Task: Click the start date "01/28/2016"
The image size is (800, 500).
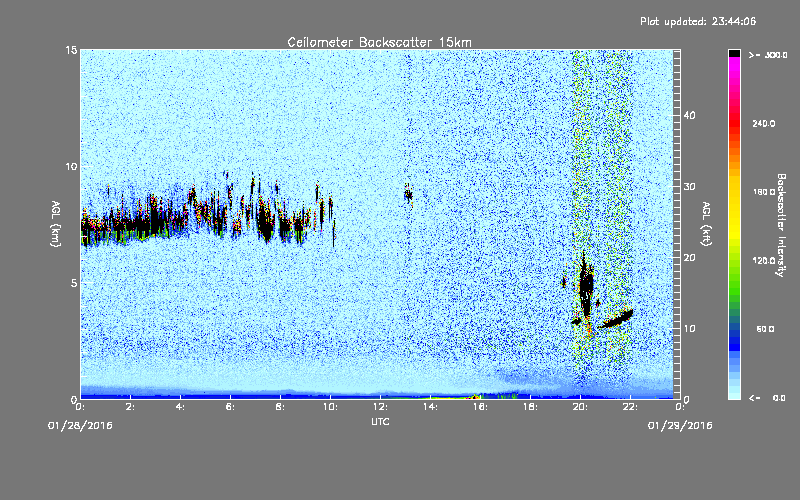Action: coord(80,425)
